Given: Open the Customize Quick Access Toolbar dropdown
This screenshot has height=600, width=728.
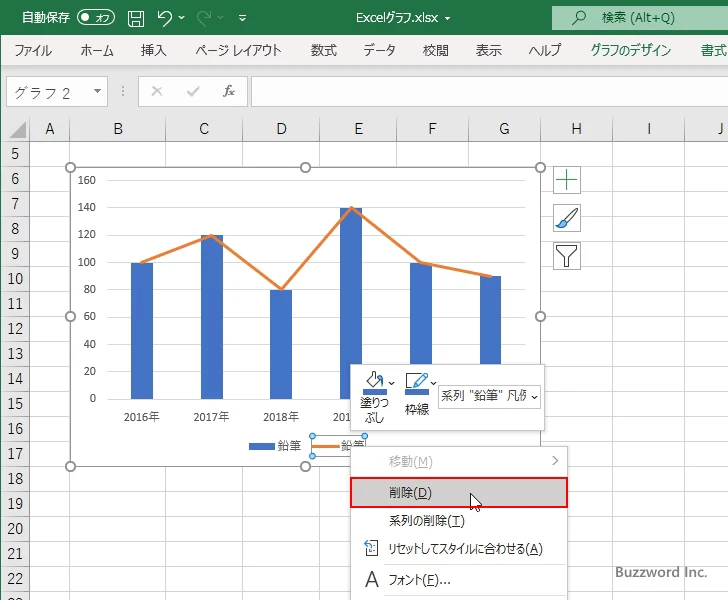Looking at the screenshot, I should pos(242,18).
